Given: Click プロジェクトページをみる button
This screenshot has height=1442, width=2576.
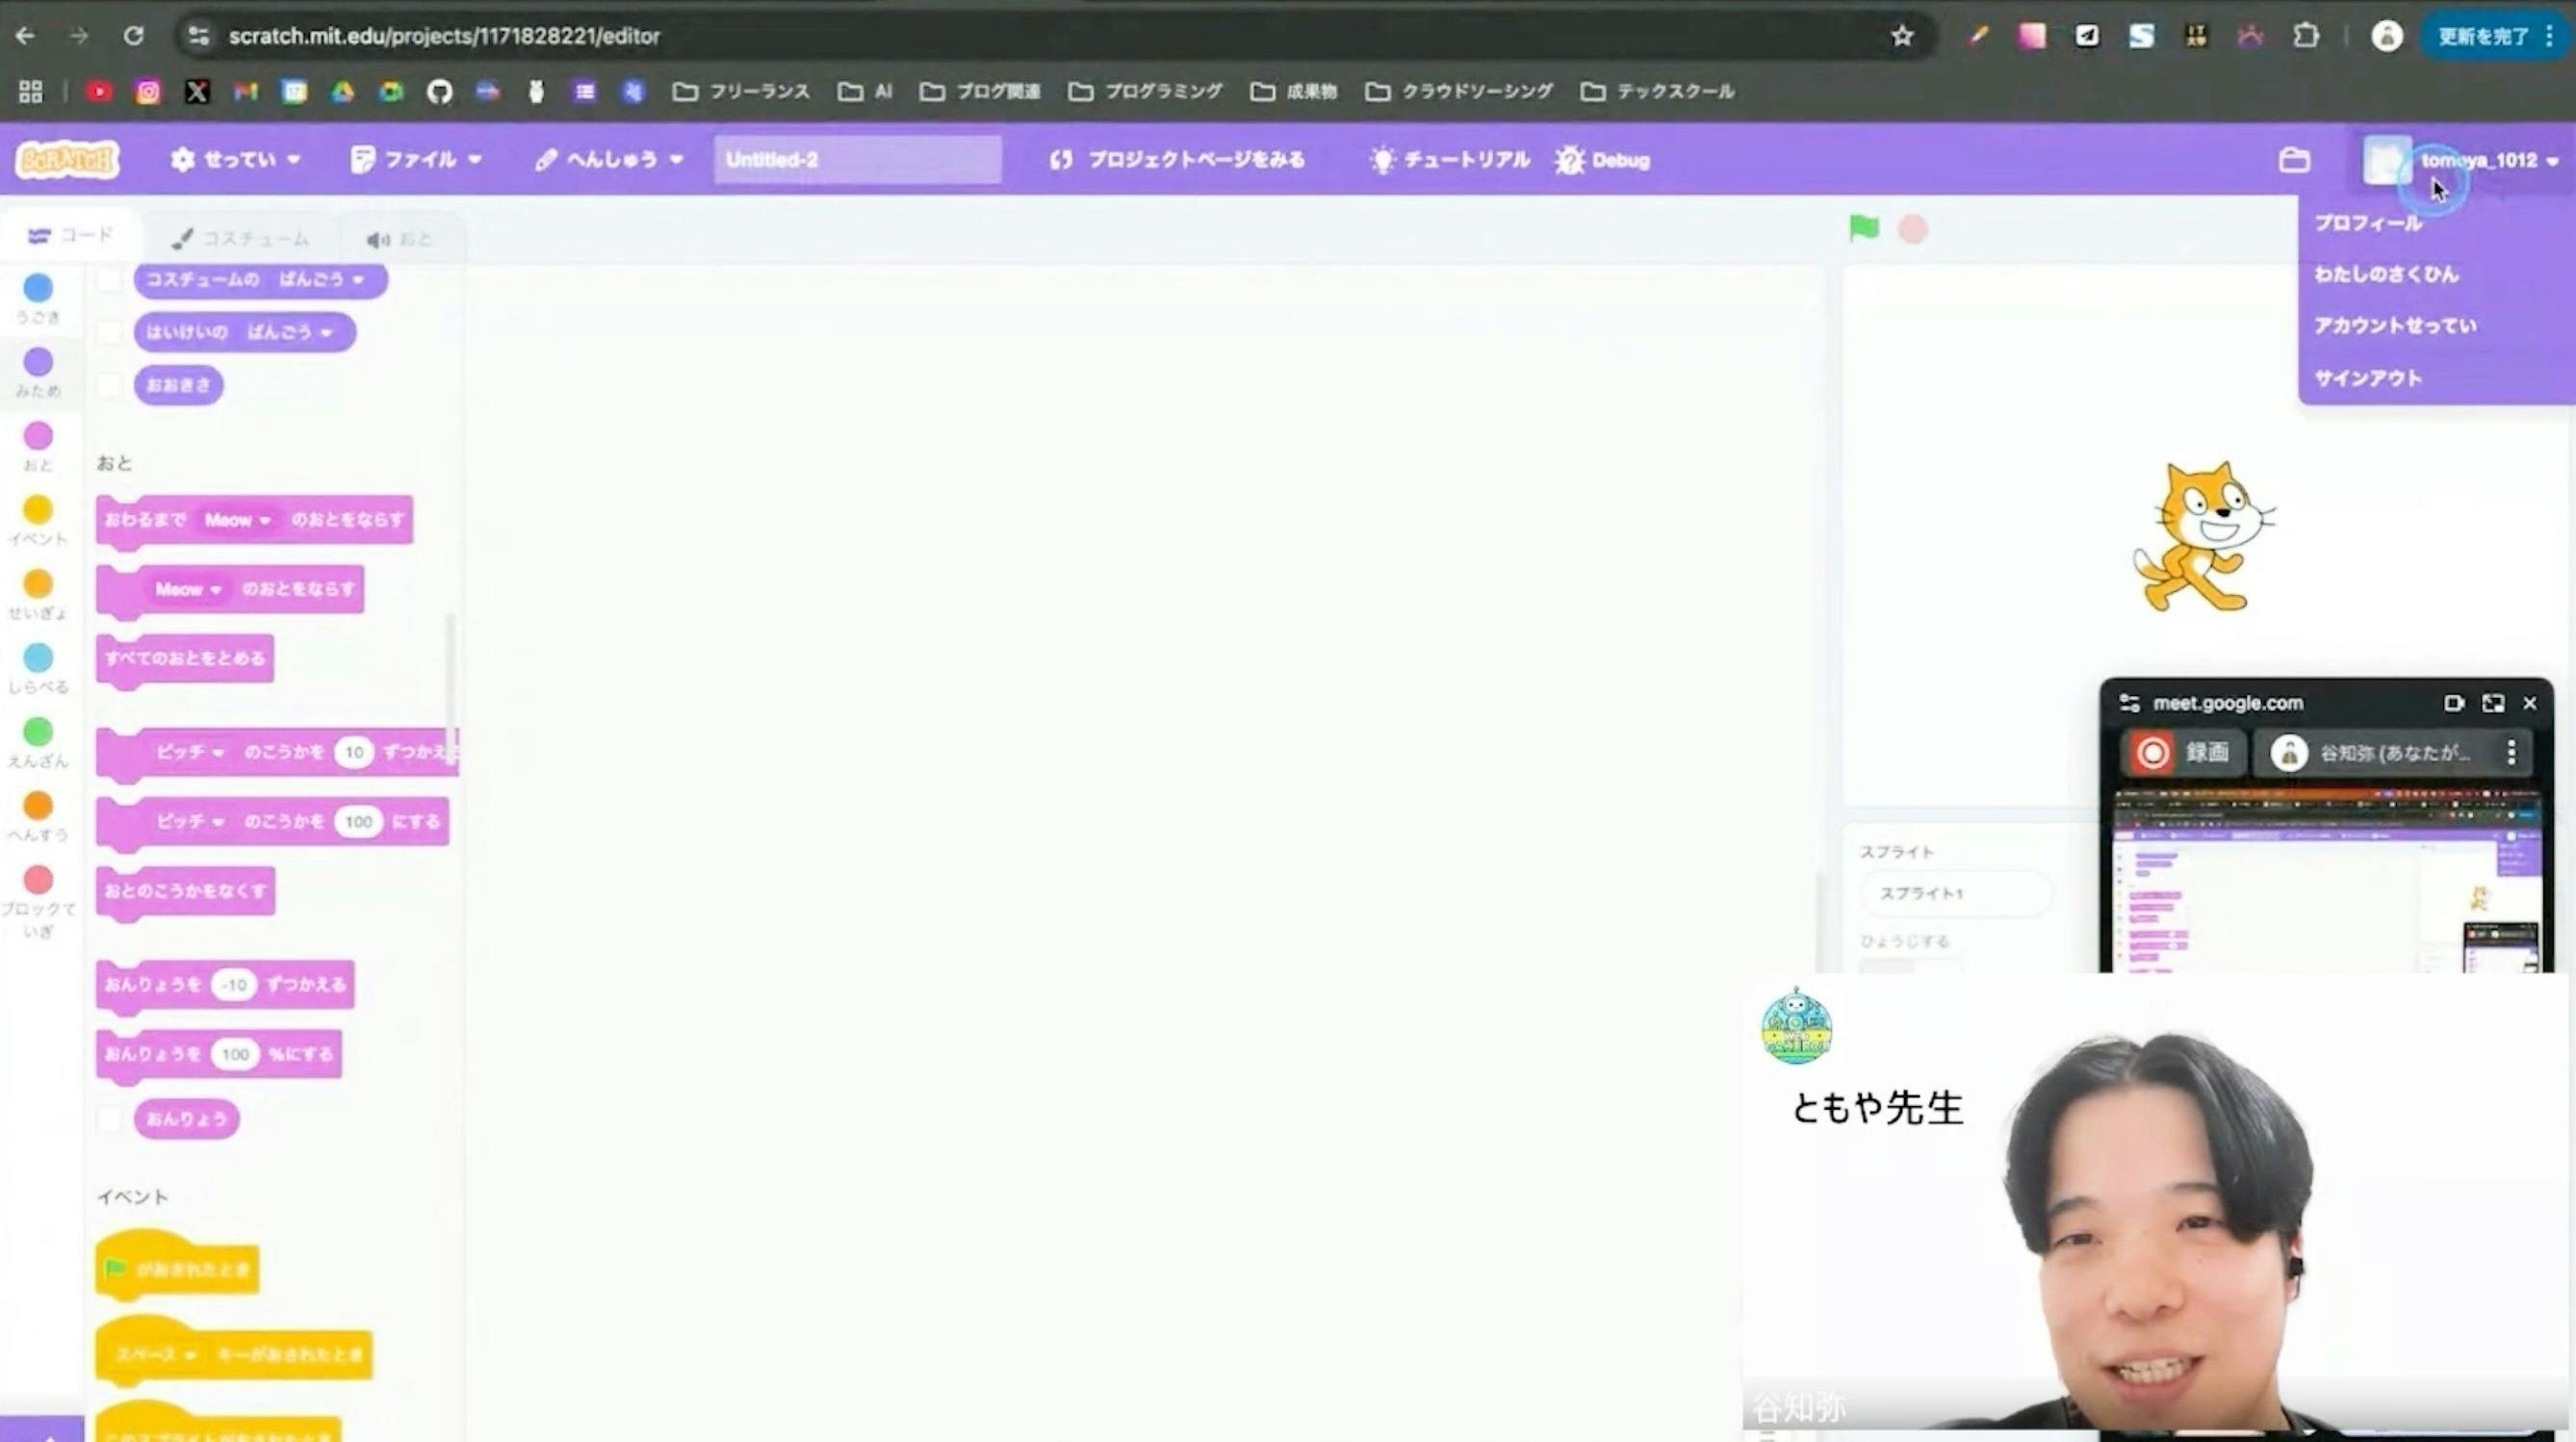Looking at the screenshot, I should 1177,160.
